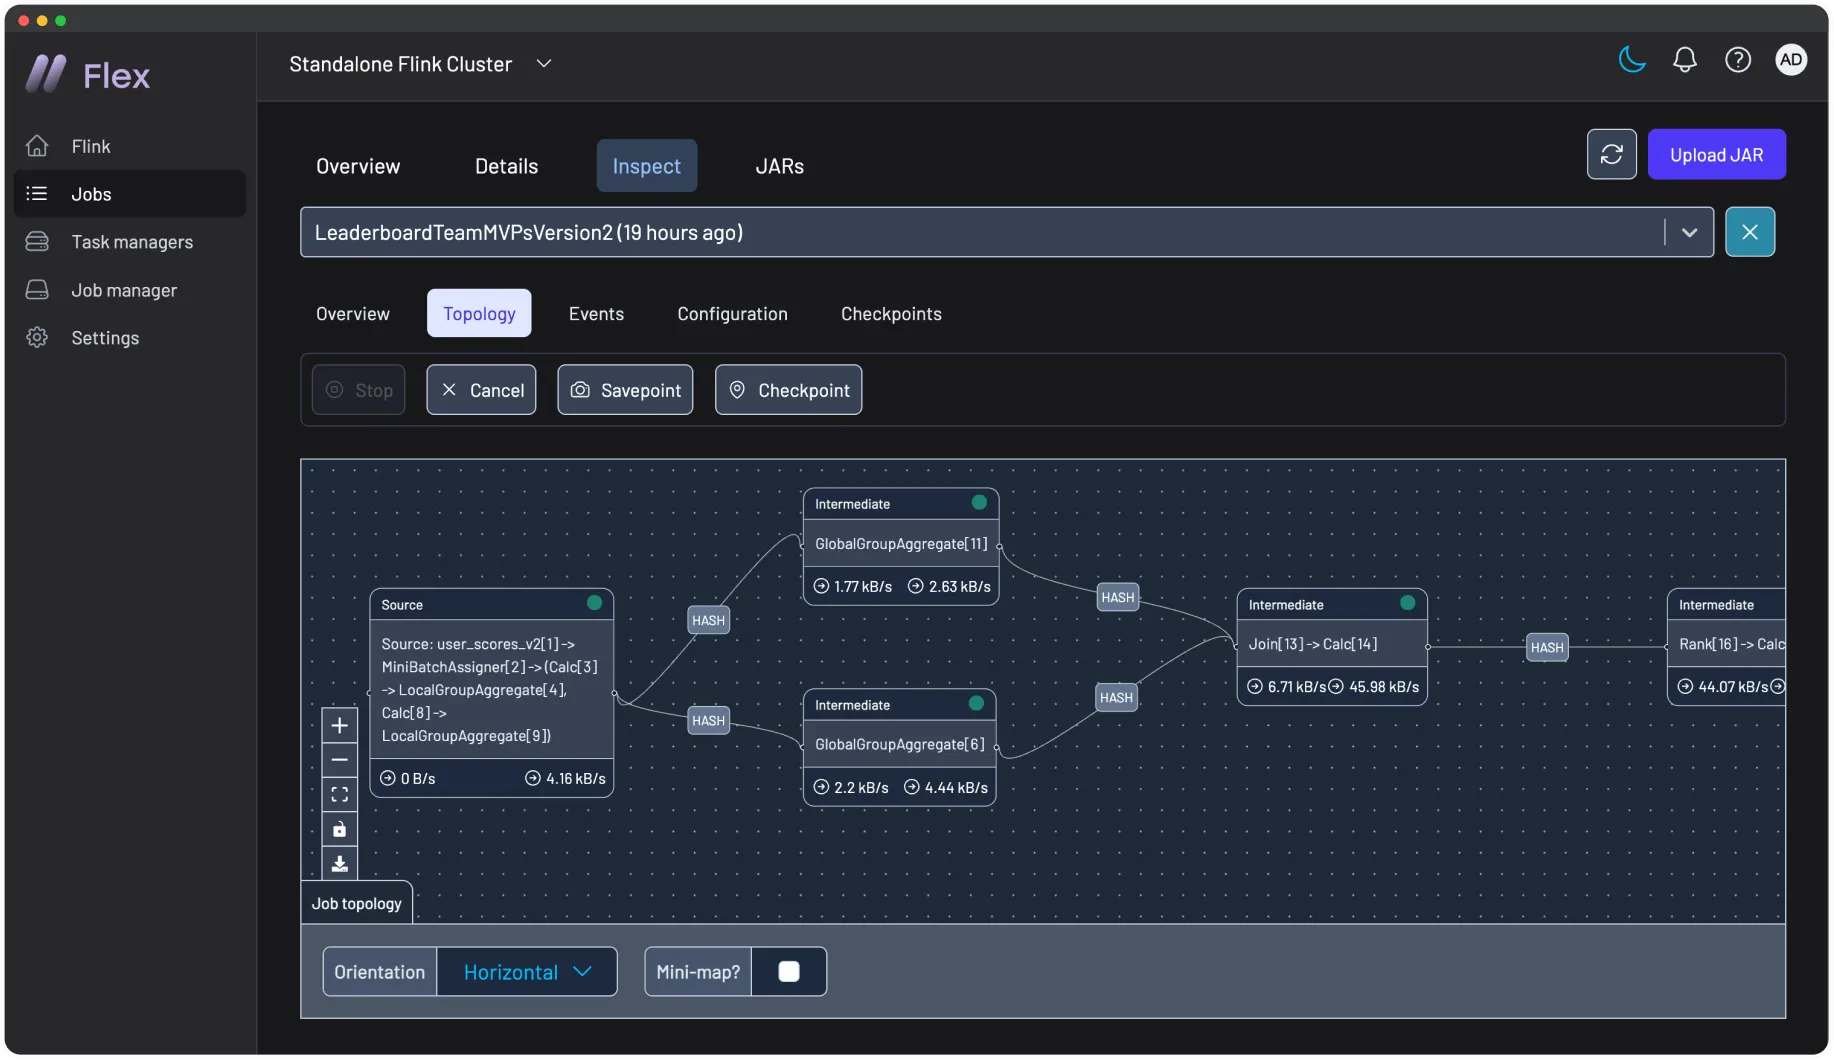1834x1060 pixels.
Task: Switch to the Events sub-tab
Action: (x=596, y=313)
